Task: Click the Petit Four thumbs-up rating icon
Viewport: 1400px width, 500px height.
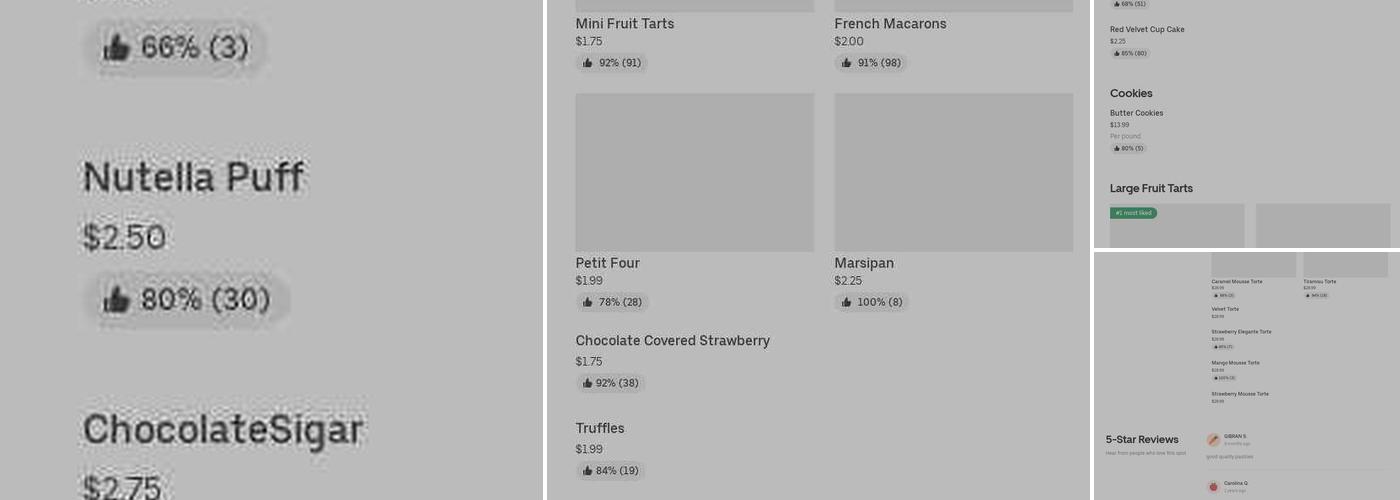Action: coord(587,302)
